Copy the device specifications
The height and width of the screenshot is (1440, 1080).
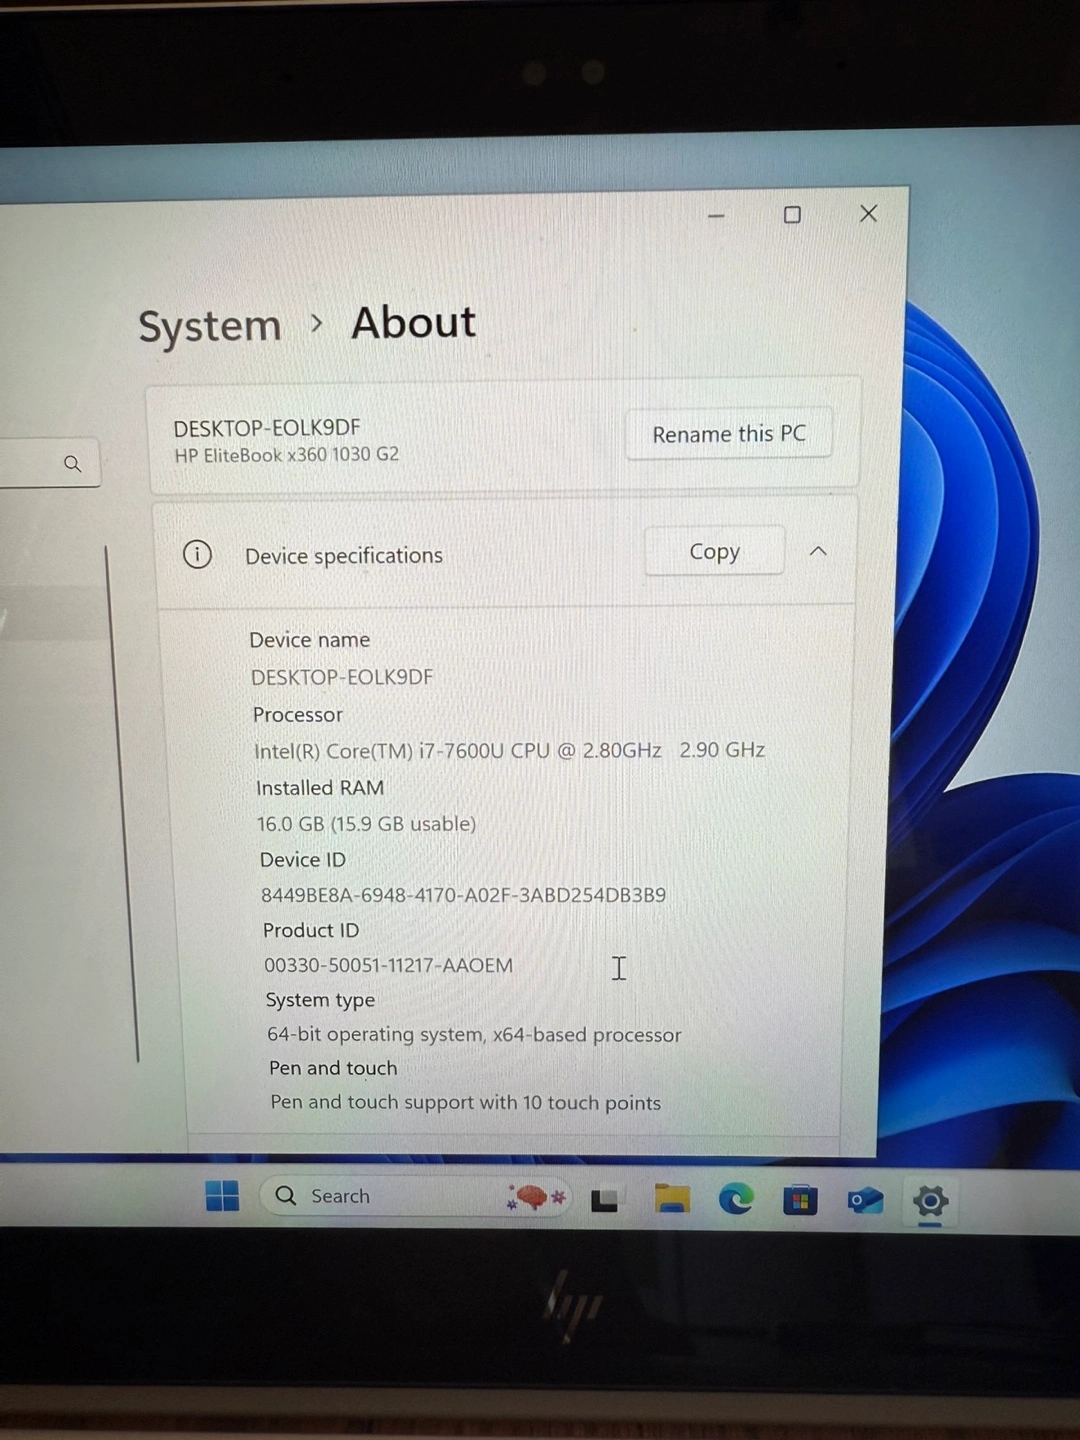click(x=714, y=551)
